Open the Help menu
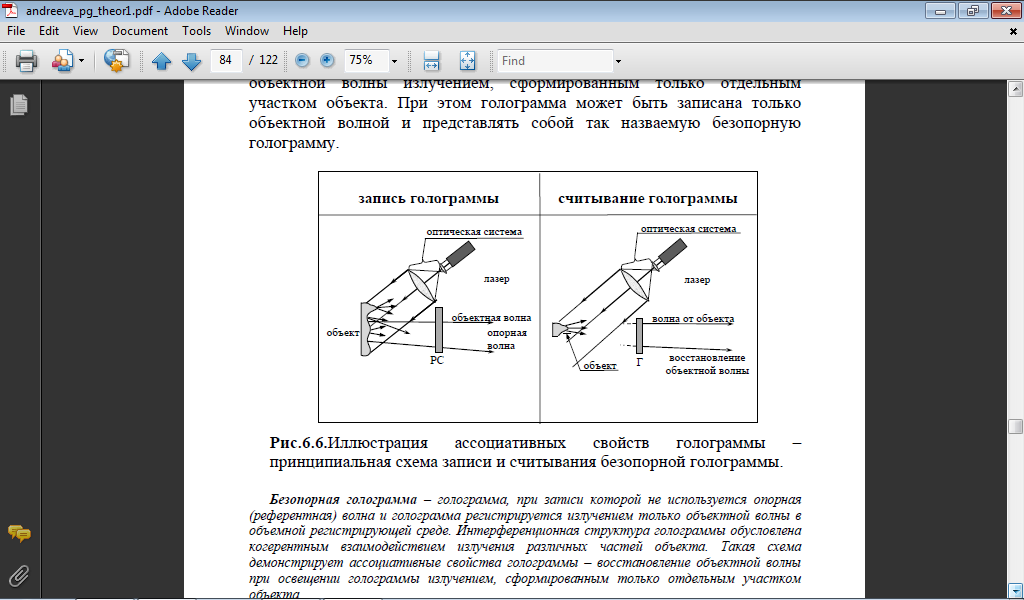 coord(295,31)
